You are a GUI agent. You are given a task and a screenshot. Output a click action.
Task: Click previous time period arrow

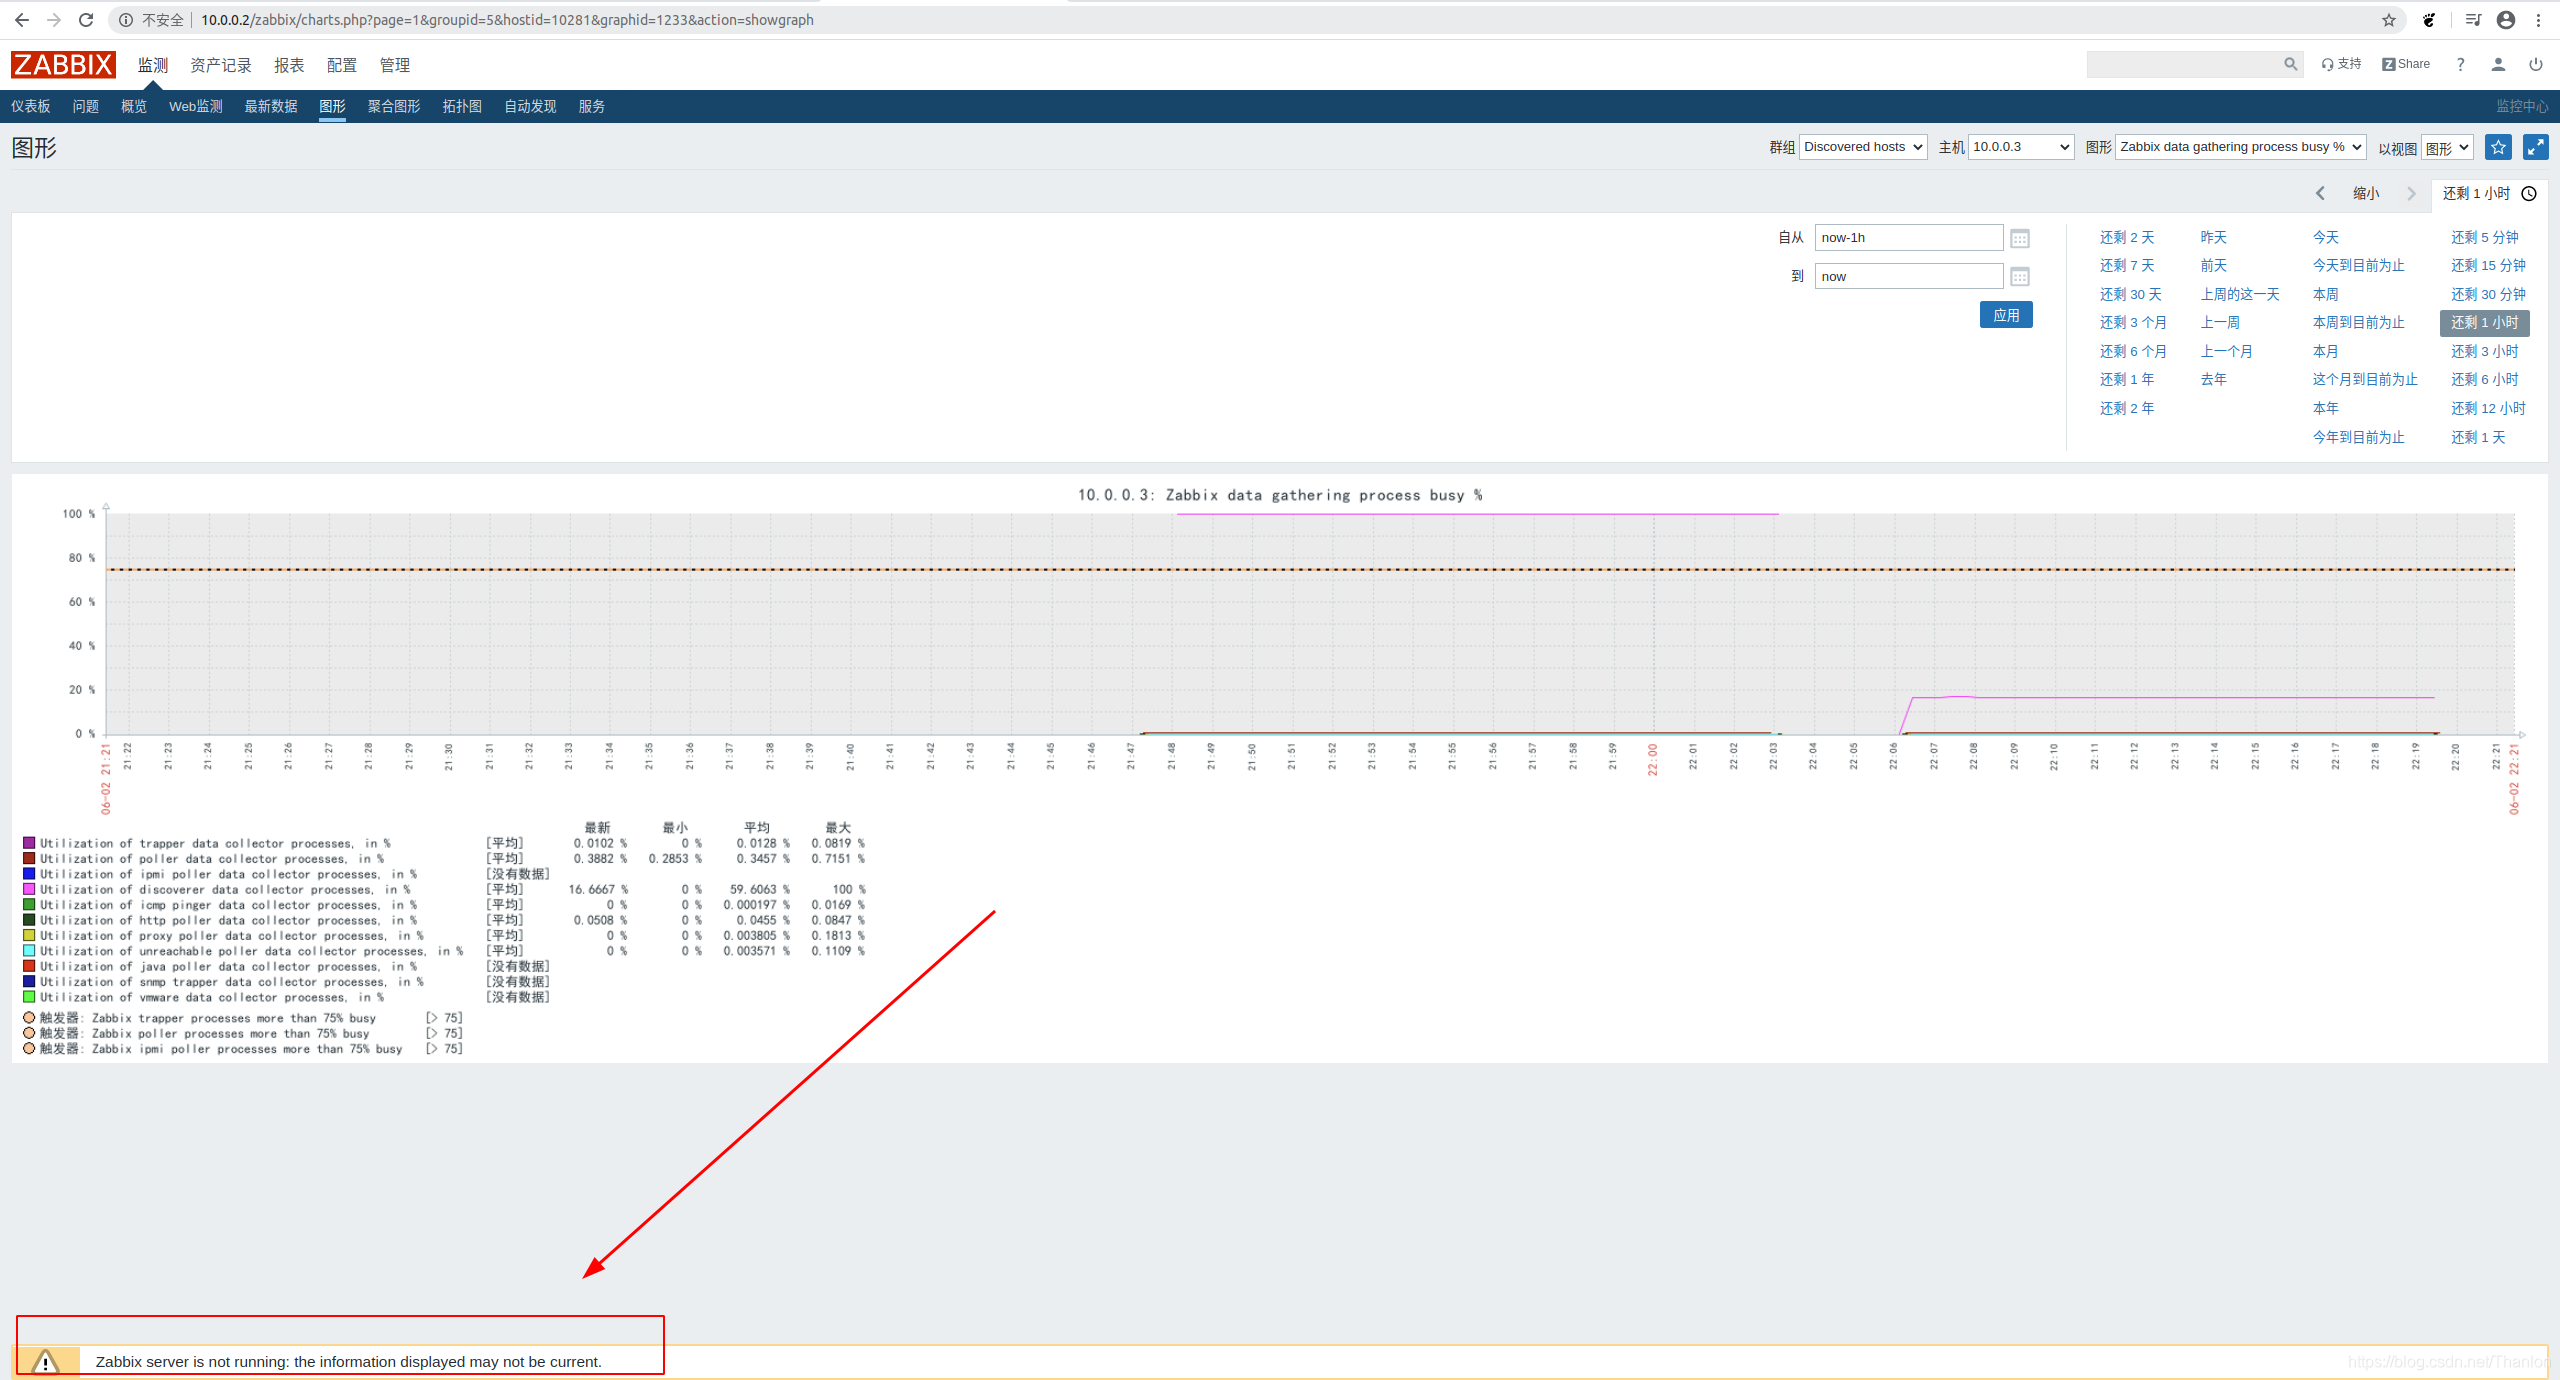tap(2320, 194)
